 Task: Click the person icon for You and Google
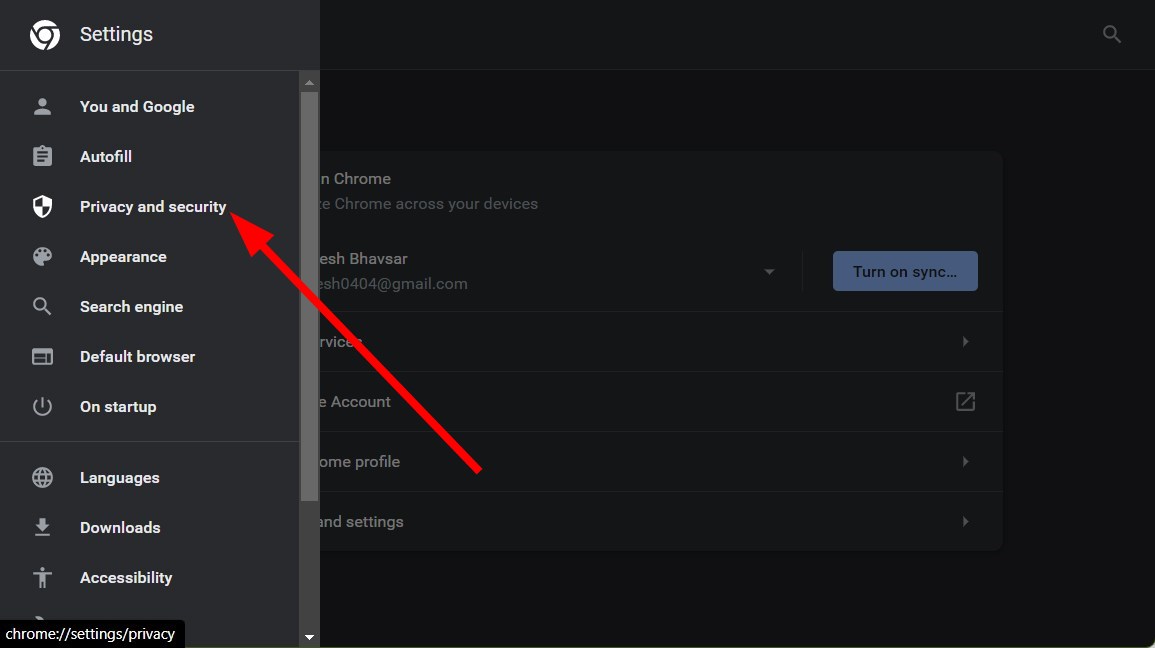click(x=43, y=107)
